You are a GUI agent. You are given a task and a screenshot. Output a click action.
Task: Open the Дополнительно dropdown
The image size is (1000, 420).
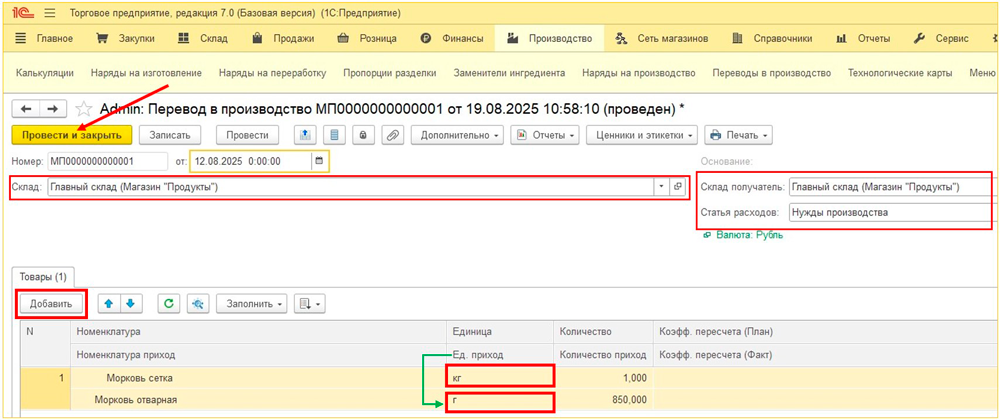(459, 135)
